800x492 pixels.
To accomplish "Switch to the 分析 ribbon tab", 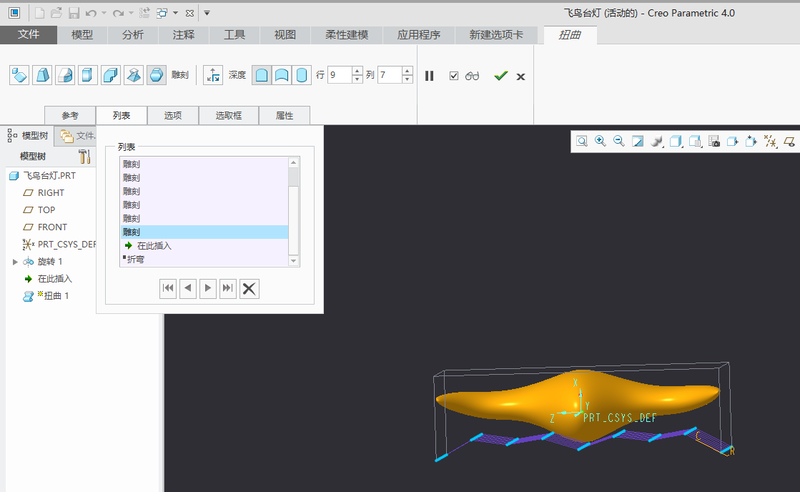I will click(133, 35).
